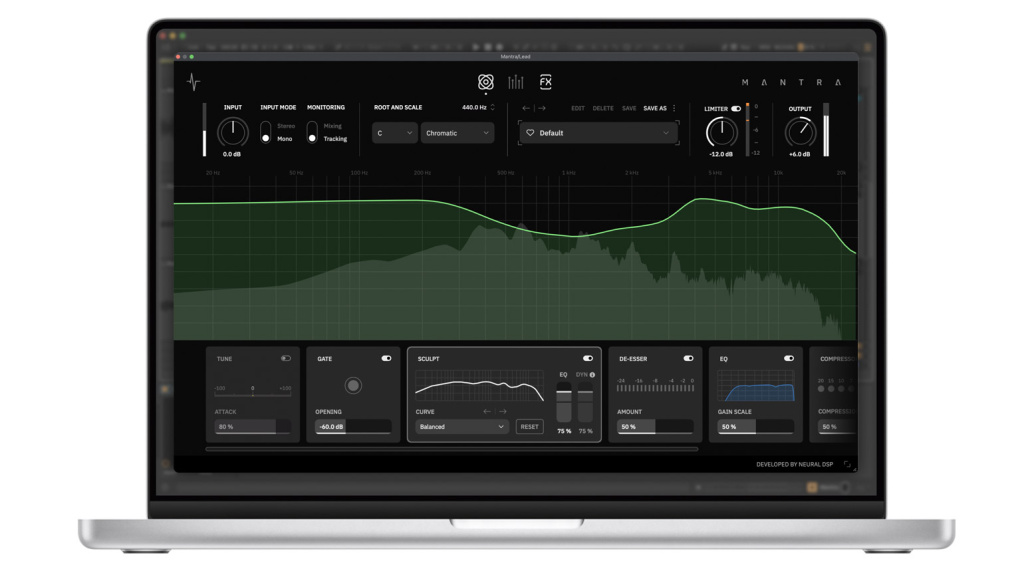Expand the Default preset dropdown

click(598, 133)
